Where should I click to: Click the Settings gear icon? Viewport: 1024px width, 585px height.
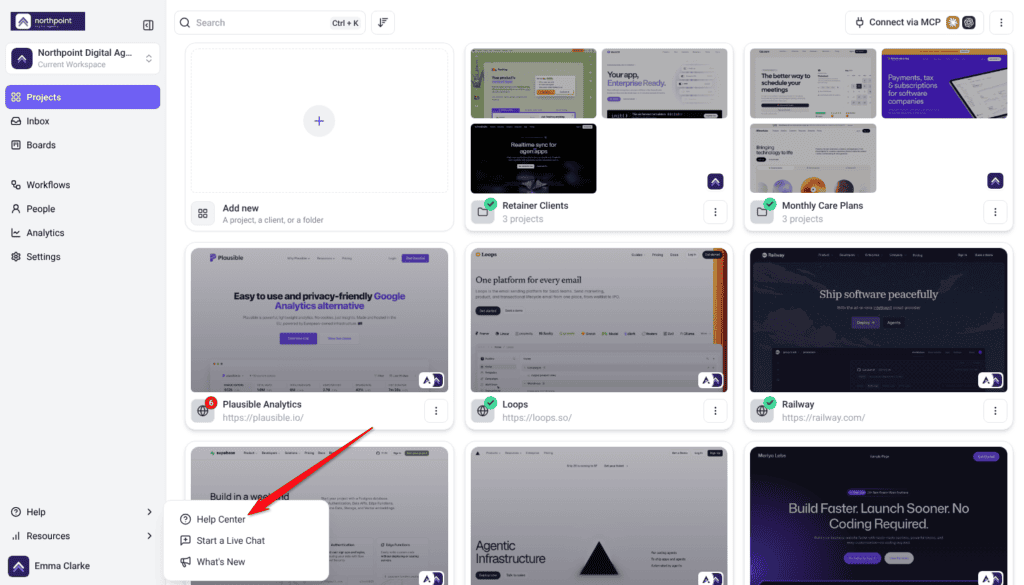16,257
